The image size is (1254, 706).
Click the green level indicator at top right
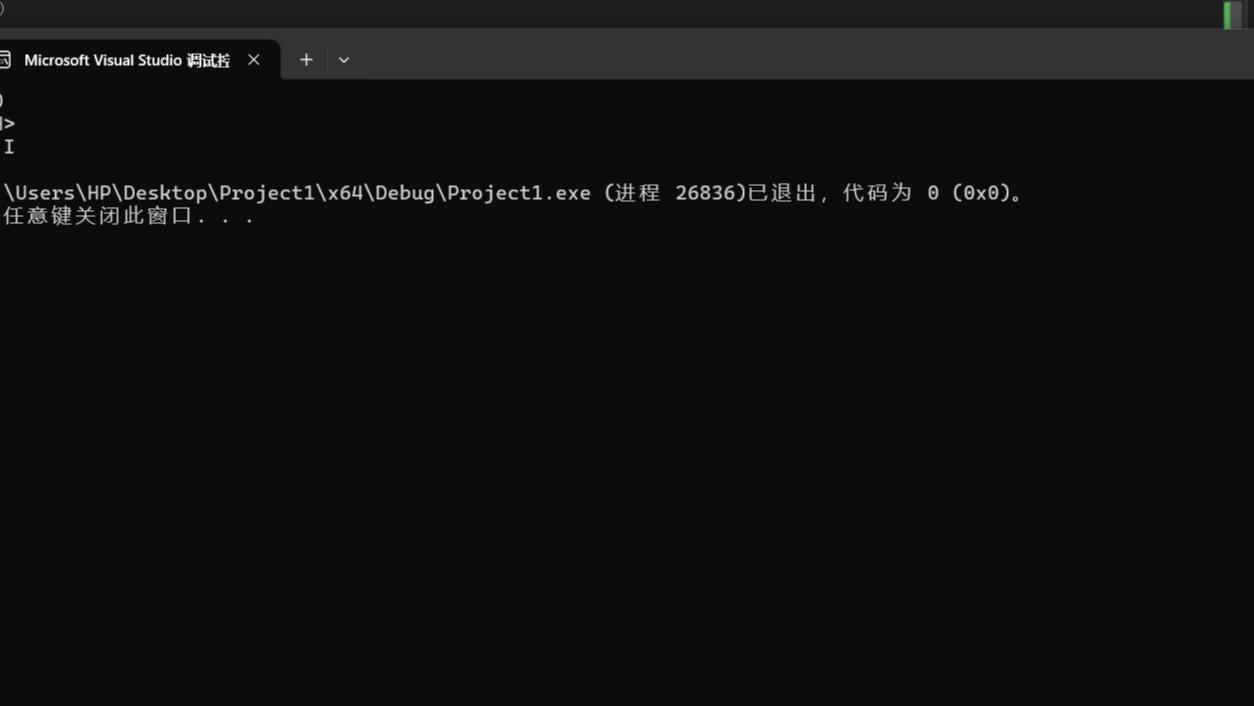1227,14
